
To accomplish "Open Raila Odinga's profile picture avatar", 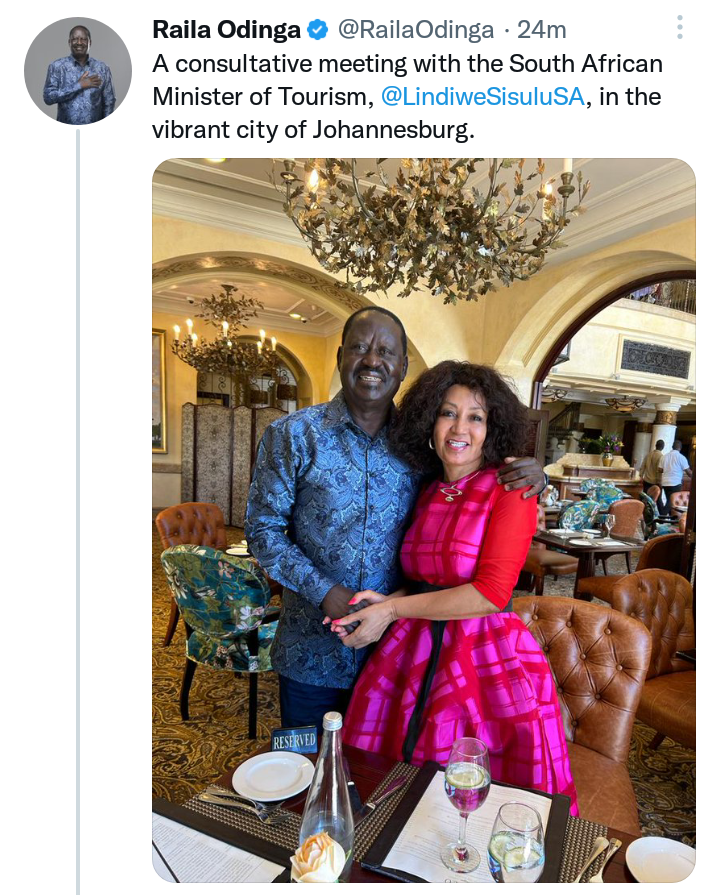I will (x=78, y=71).
